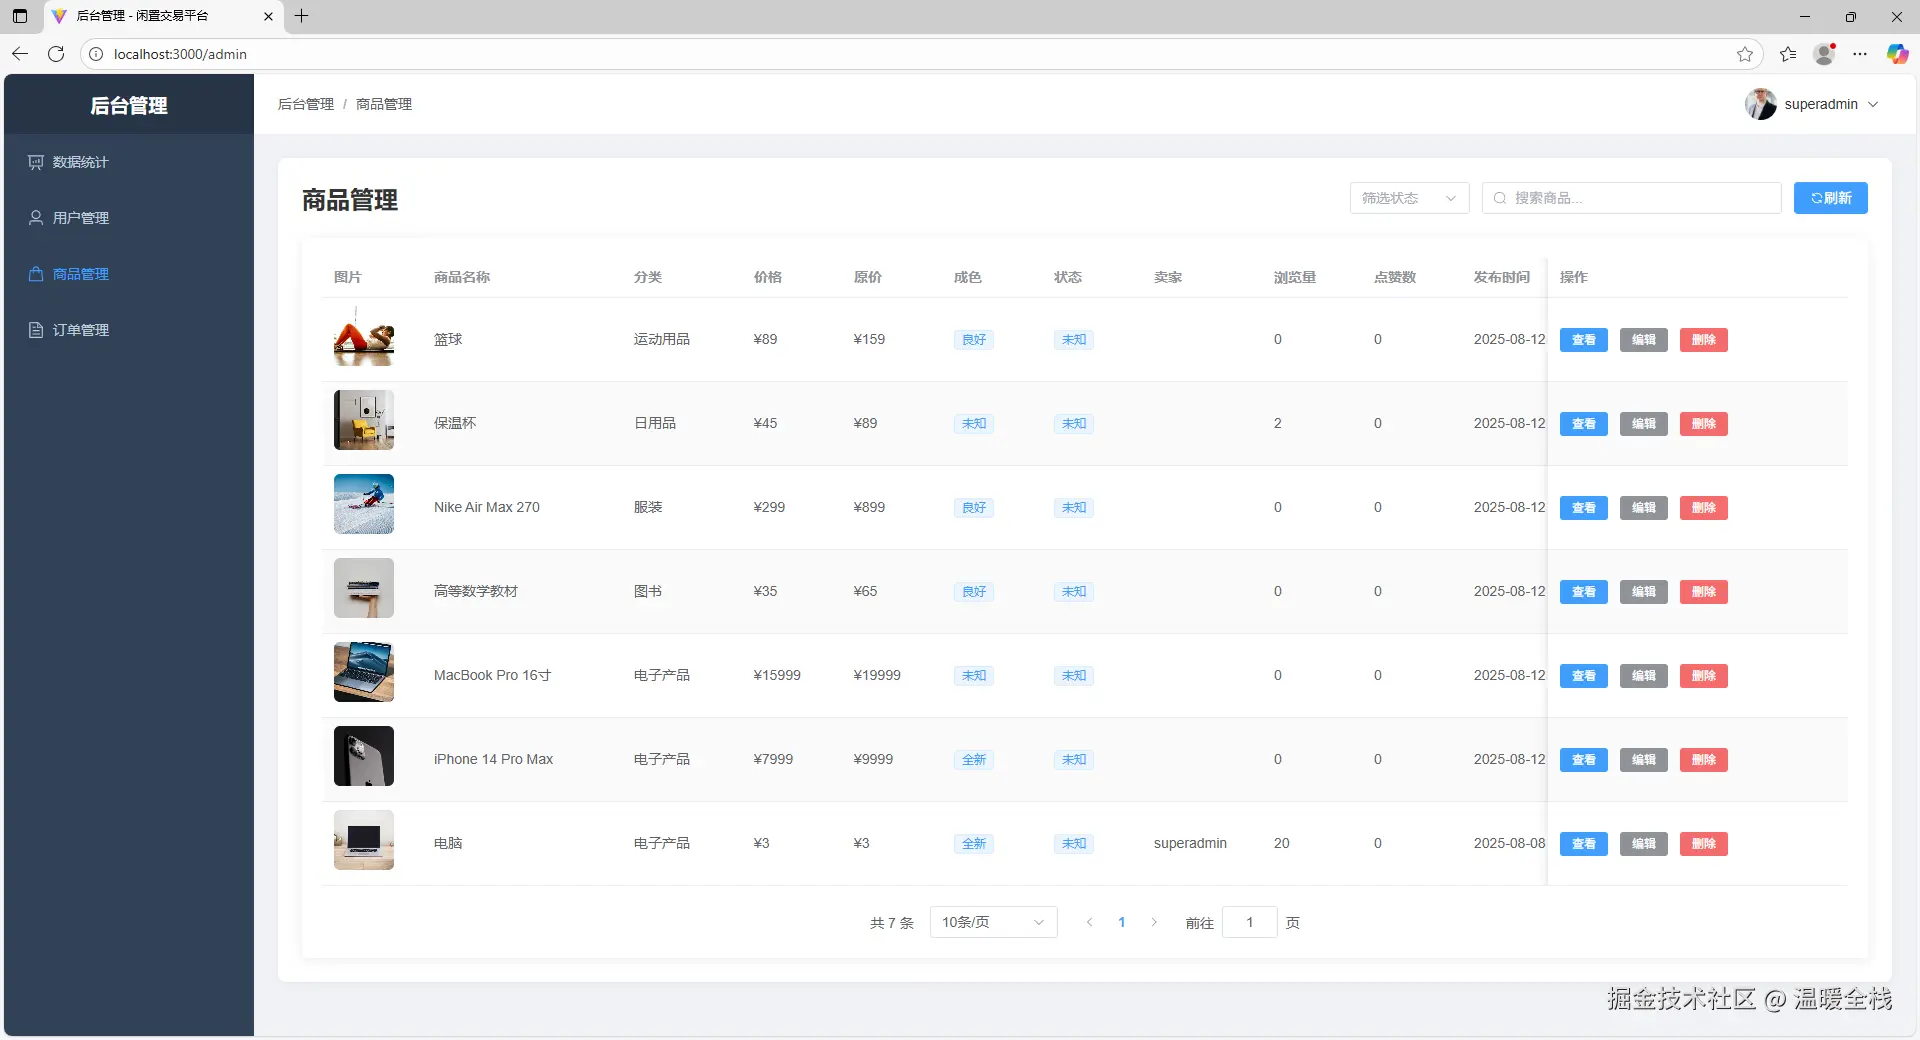Switch to 订单管理 text in sidebar
Viewport: 1920px width, 1040px height.
pyautogui.click(x=81, y=330)
